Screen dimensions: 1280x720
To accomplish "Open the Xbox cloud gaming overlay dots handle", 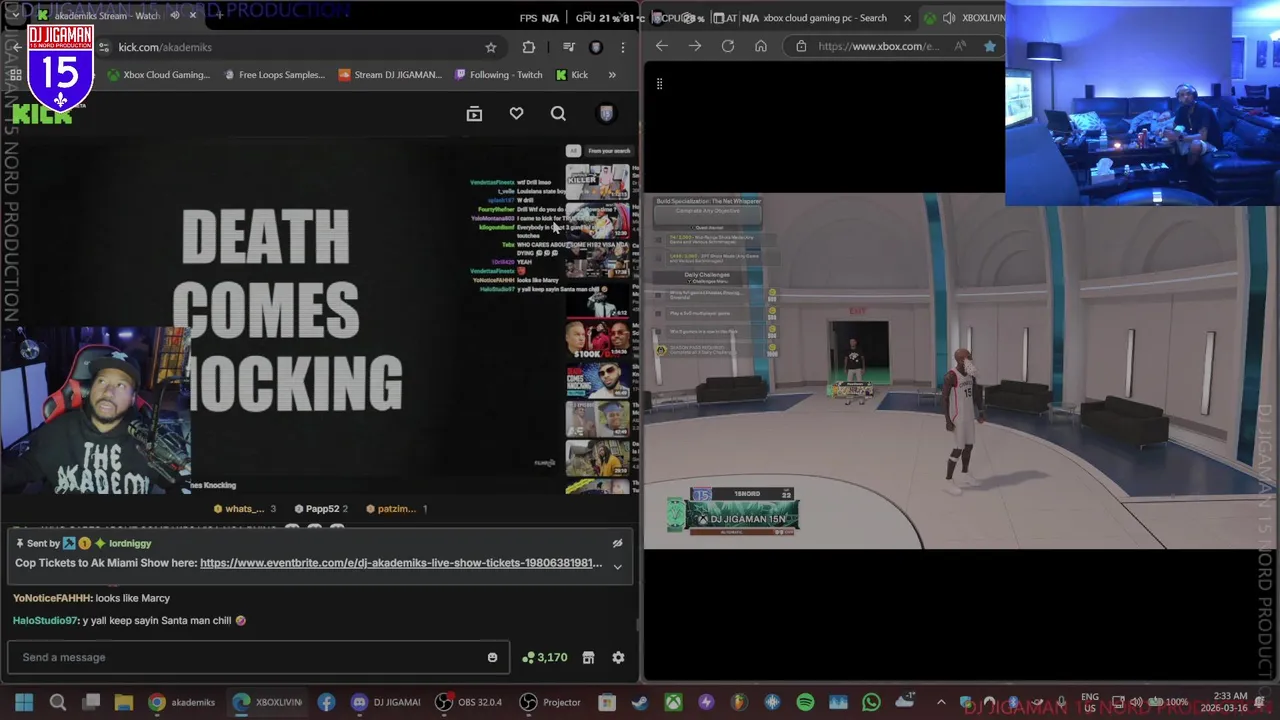I will tap(659, 84).
